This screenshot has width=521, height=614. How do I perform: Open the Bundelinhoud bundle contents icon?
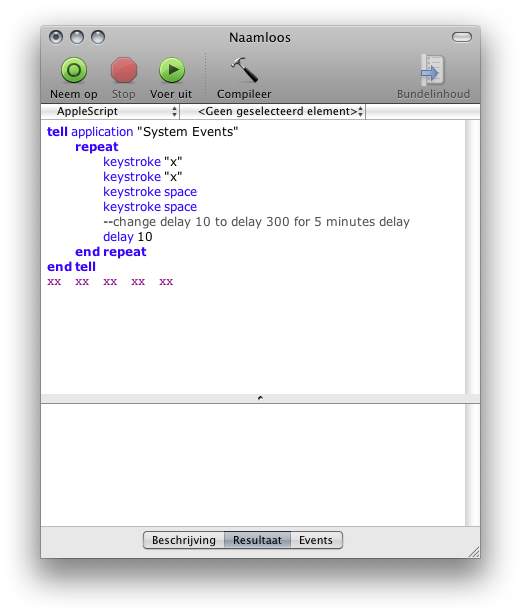click(x=433, y=70)
